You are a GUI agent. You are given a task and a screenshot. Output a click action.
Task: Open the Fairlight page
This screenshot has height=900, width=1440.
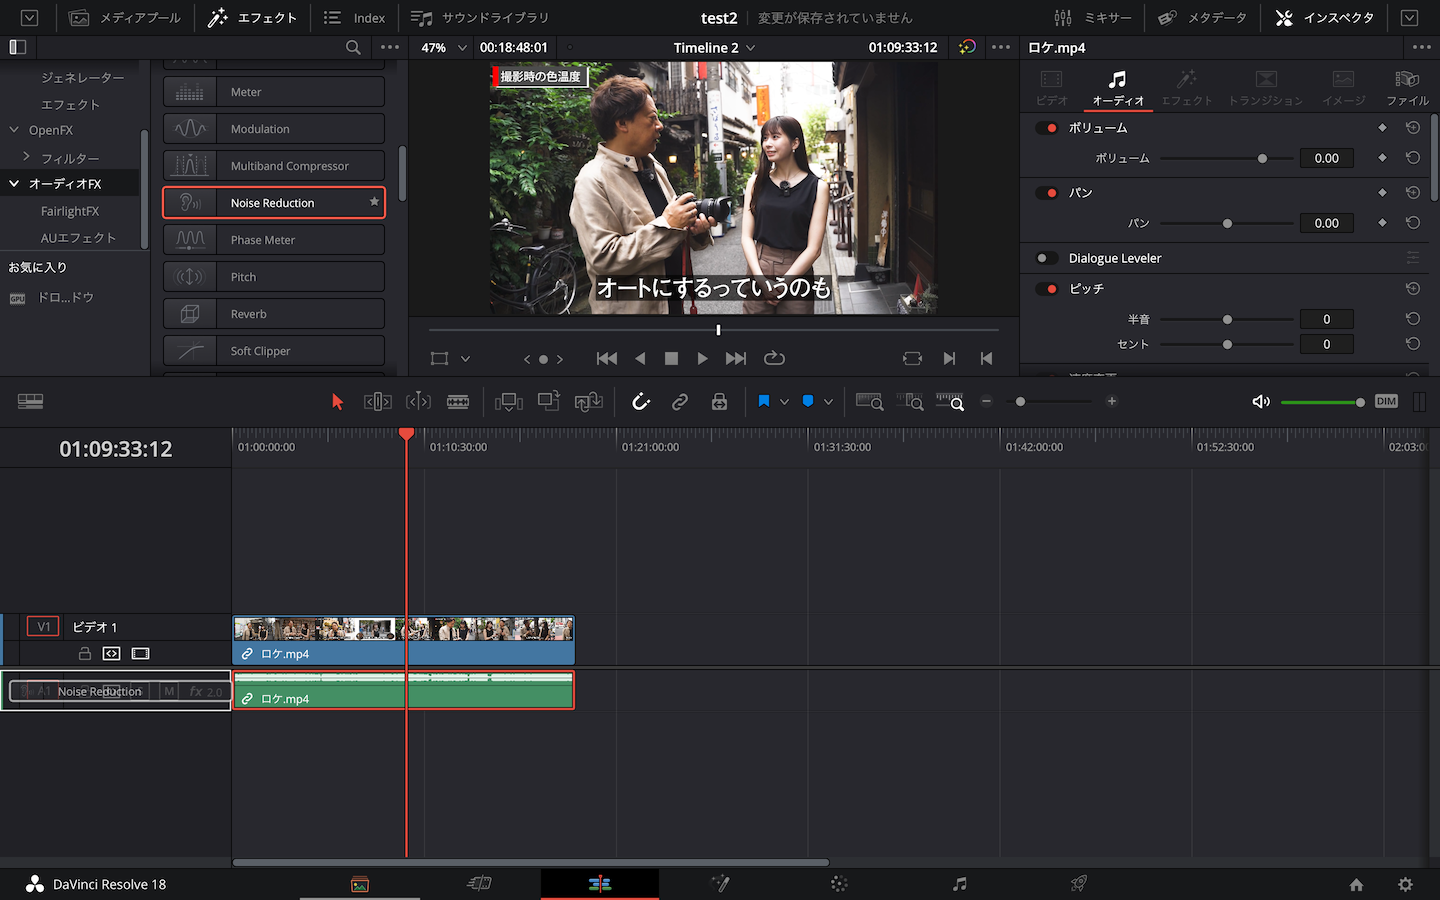(959, 884)
